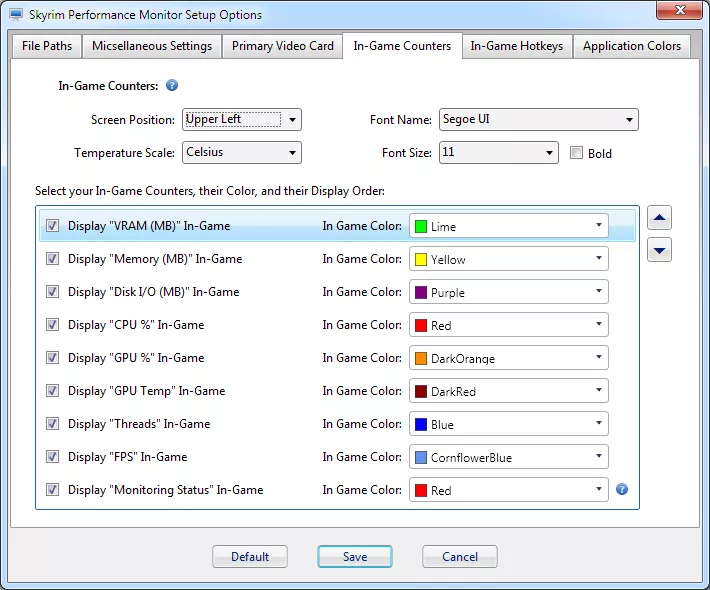
Task: Uncheck Display GPU % In-Game
Action: point(53,358)
